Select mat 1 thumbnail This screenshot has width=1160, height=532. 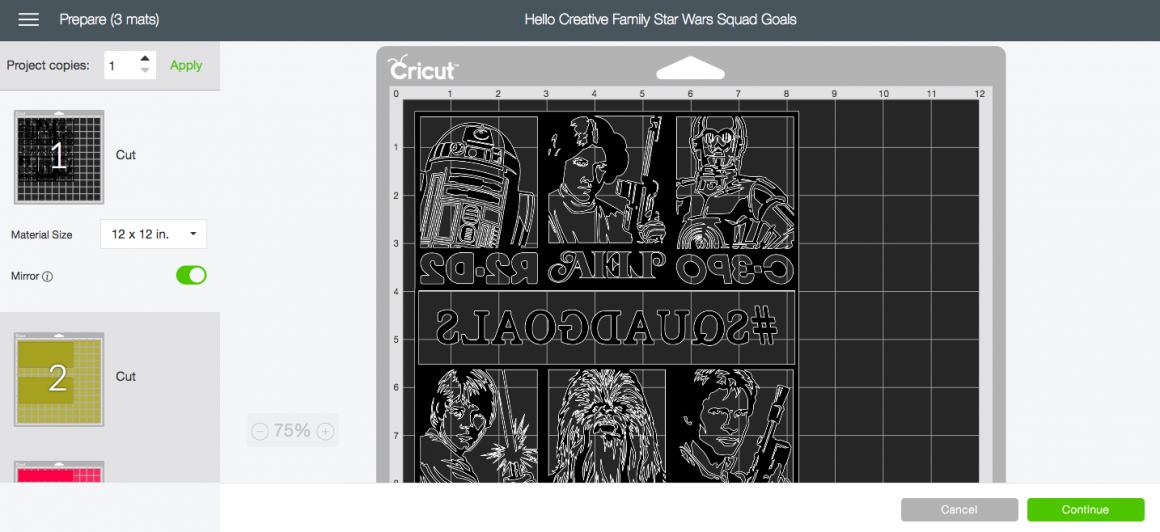(x=58, y=157)
